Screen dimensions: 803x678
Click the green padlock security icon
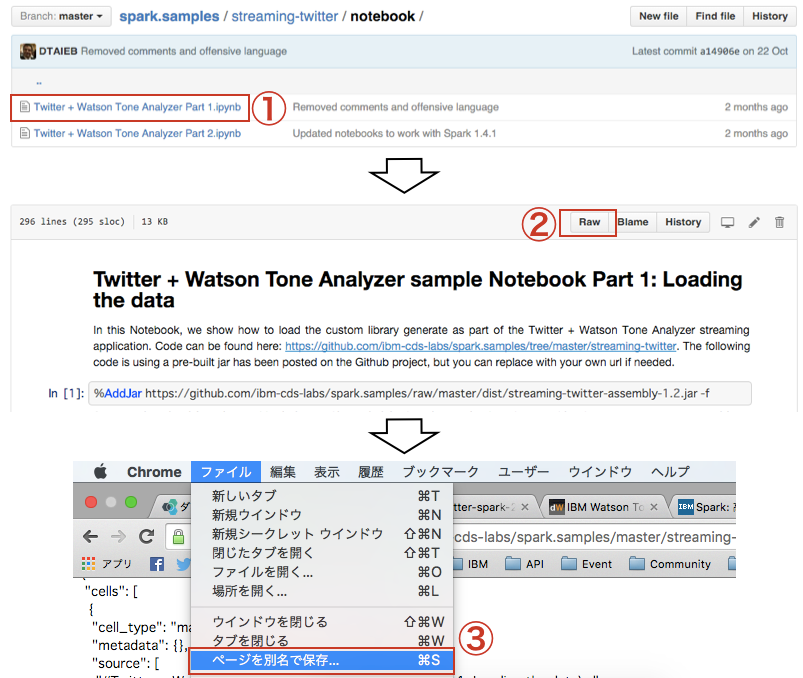[178, 537]
